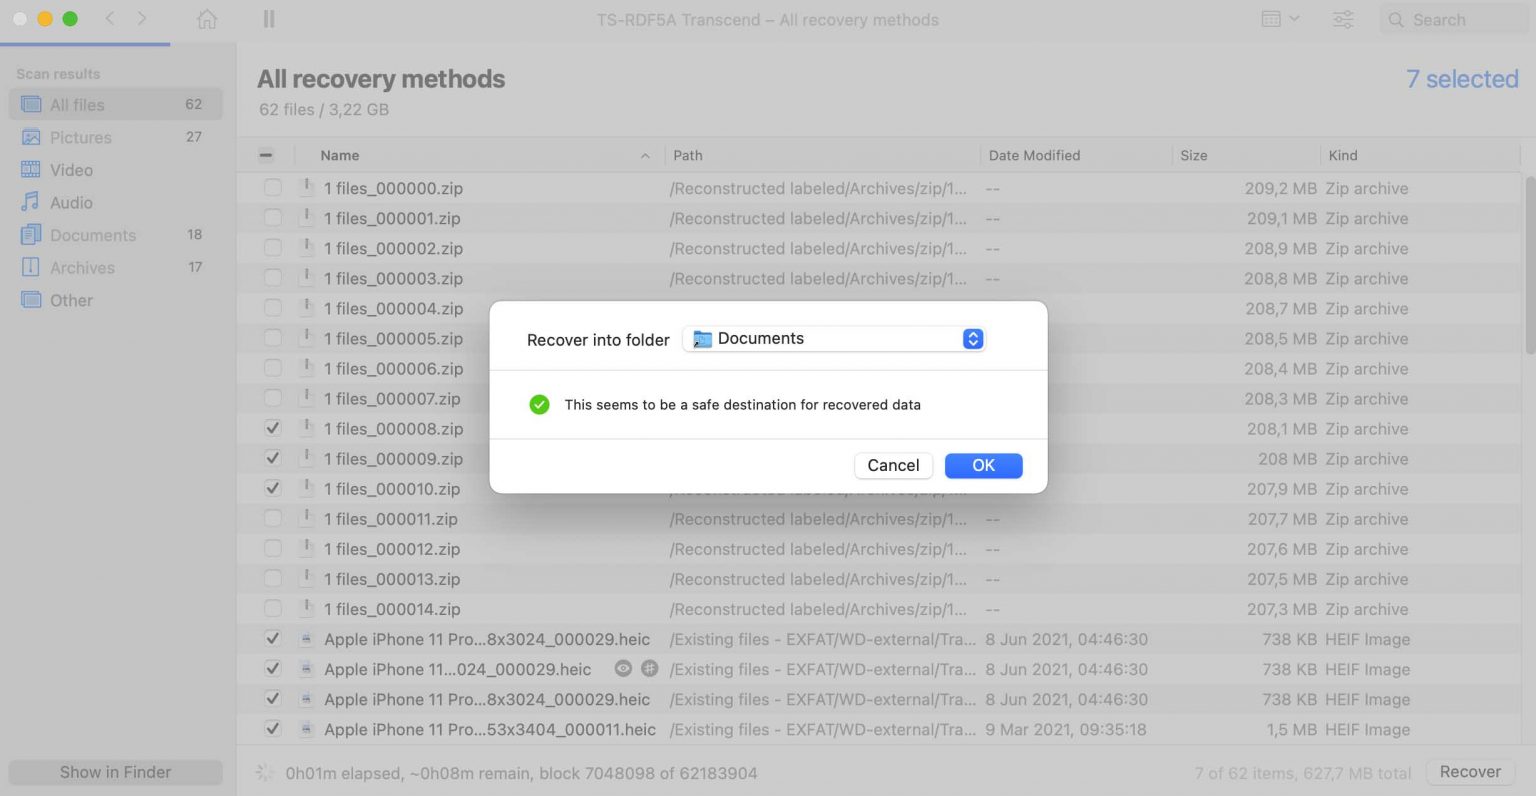This screenshot has height=796, width=1536.
Task: Pause the running scan with the pause icon
Action: (x=267, y=19)
